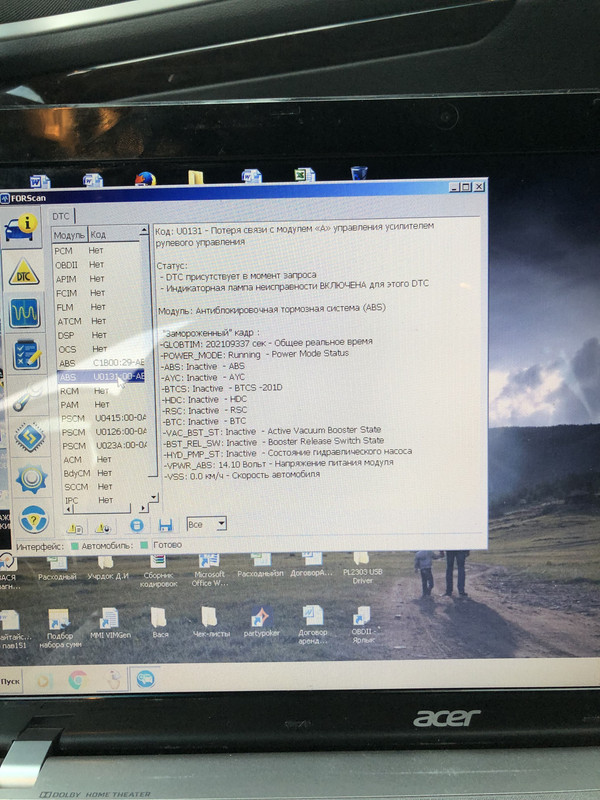Click the module list scroll-left arrow
The height and width of the screenshot is (800, 600).
click(69, 509)
